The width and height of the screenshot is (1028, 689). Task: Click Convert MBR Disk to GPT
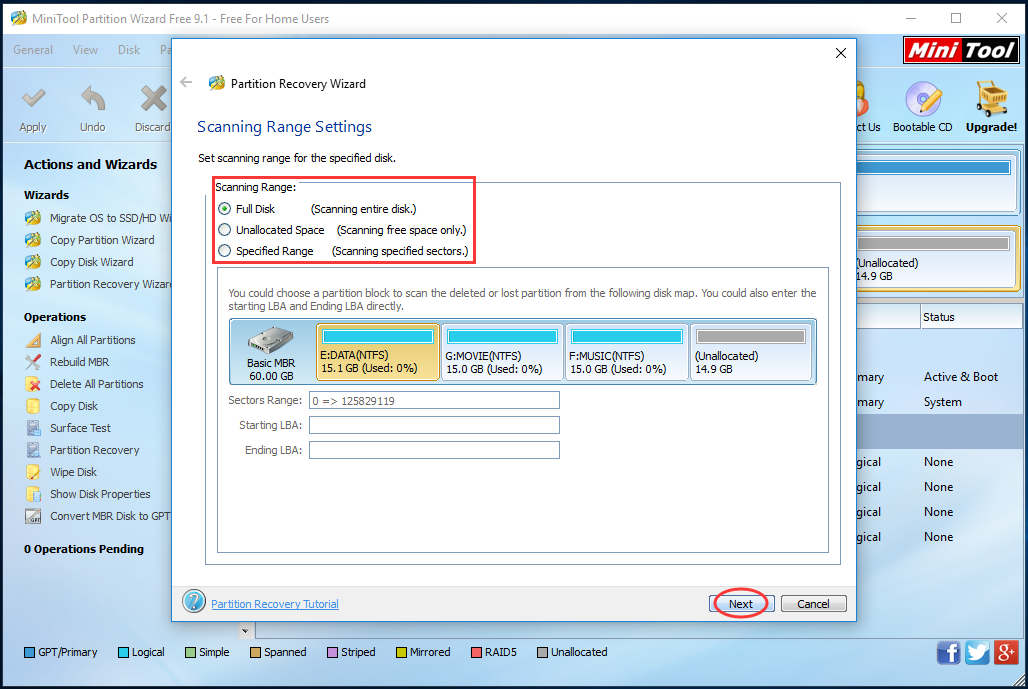click(98, 517)
